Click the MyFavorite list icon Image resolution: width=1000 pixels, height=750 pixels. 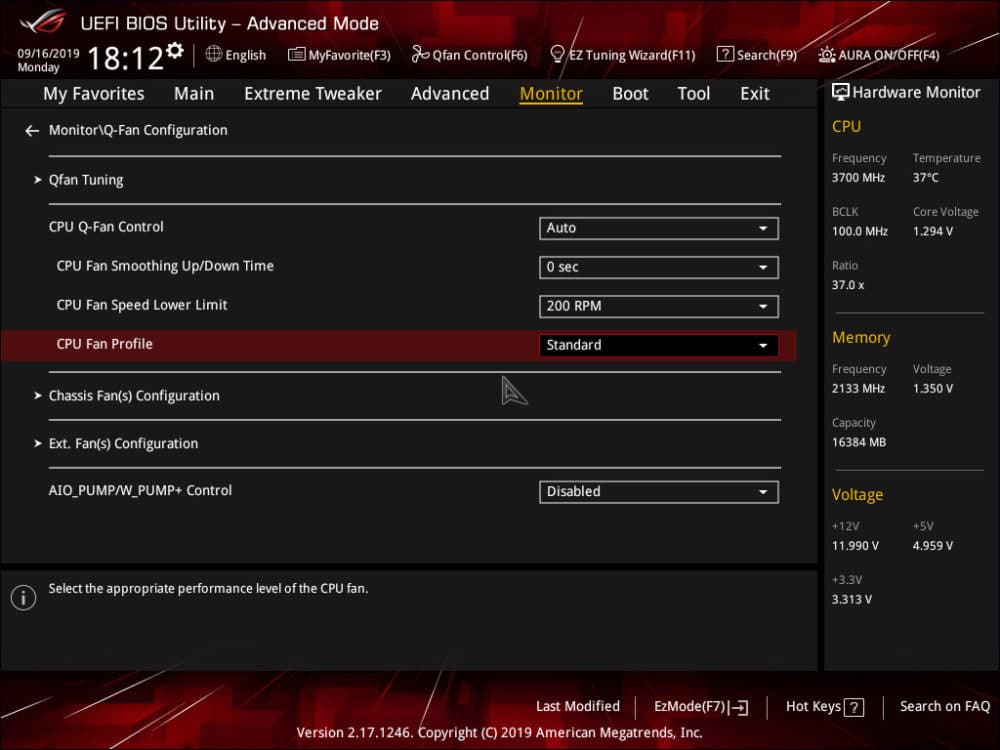[x=297, y=54]
